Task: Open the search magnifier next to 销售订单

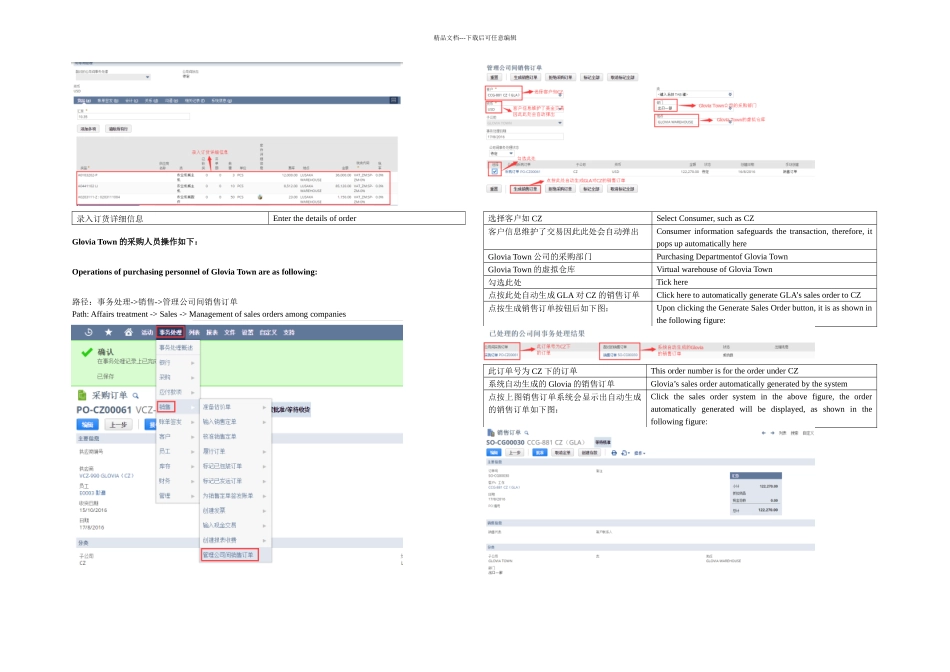Action: (526, 433)
